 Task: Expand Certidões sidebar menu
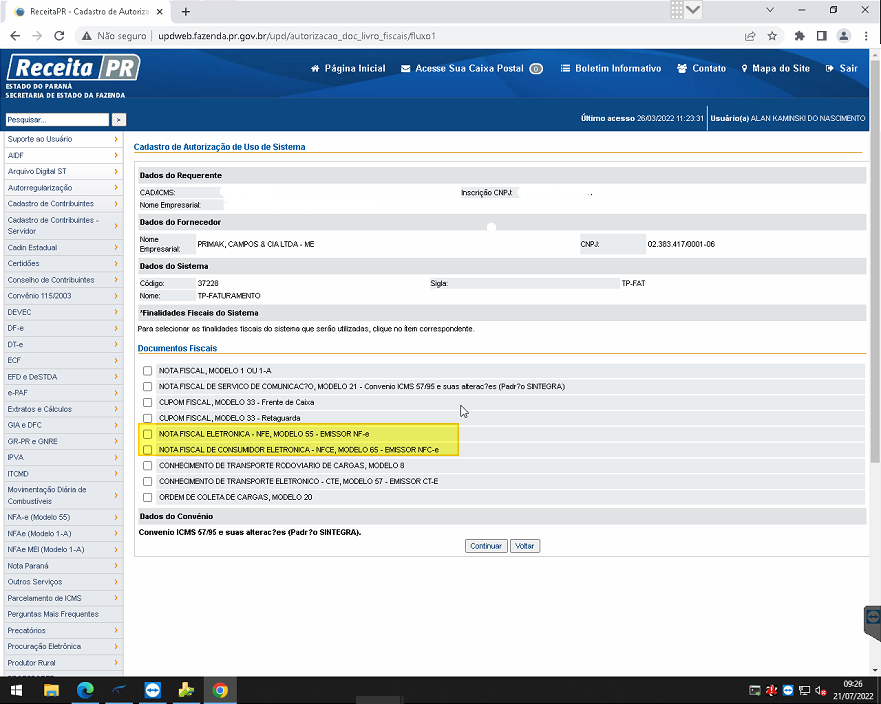(x=63, y=264)
